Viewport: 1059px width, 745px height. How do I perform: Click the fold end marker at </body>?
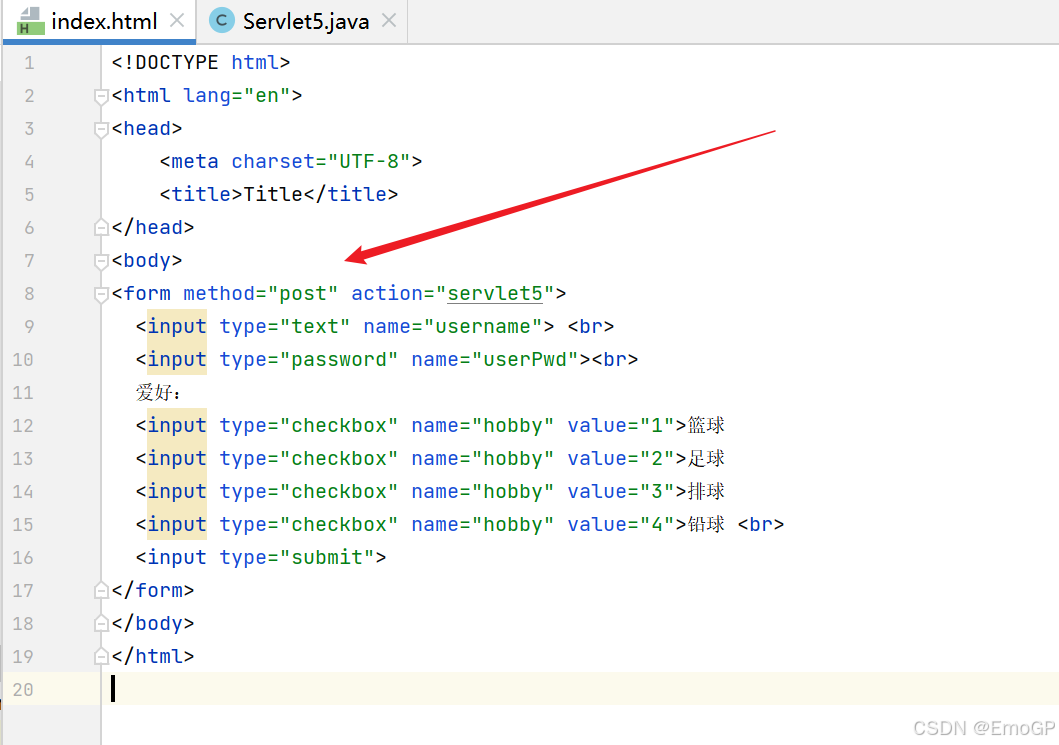[101, 623]
